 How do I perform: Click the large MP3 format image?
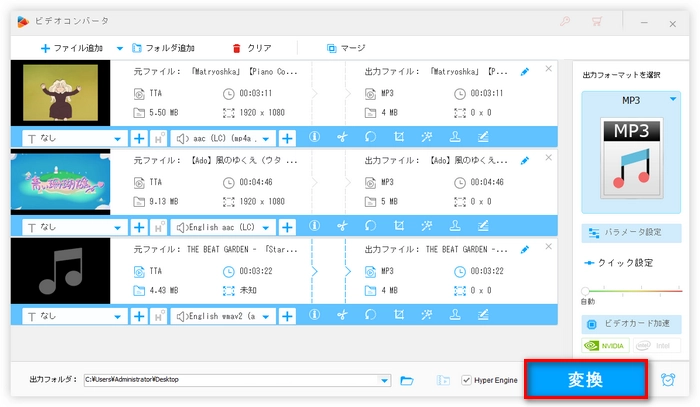[631, 158]
